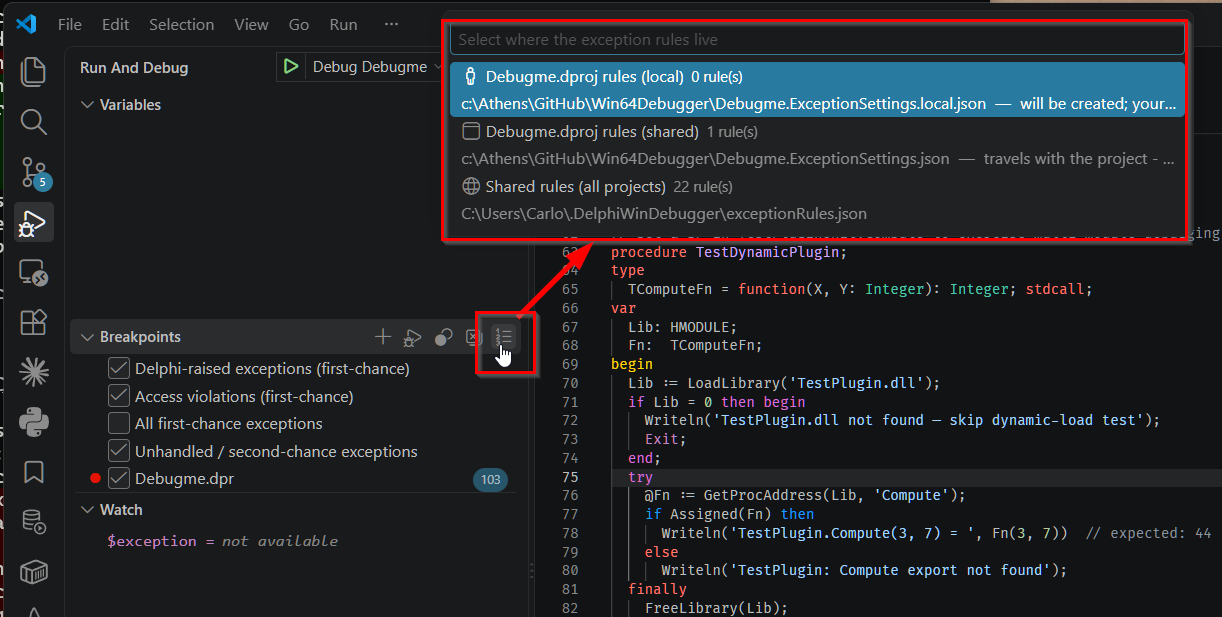Open the View menu
Viewport: 1222px width, 617px height.
point(251,24)
